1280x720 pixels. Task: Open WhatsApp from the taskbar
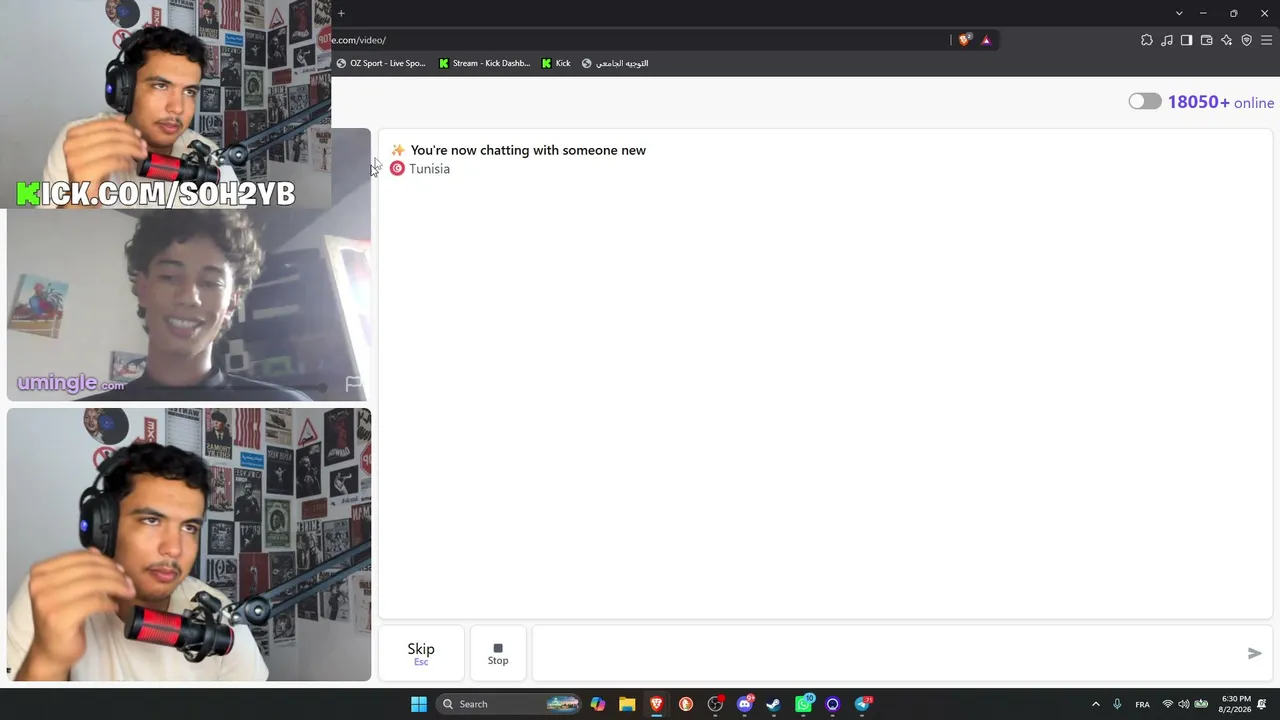[x=803, y=704]
